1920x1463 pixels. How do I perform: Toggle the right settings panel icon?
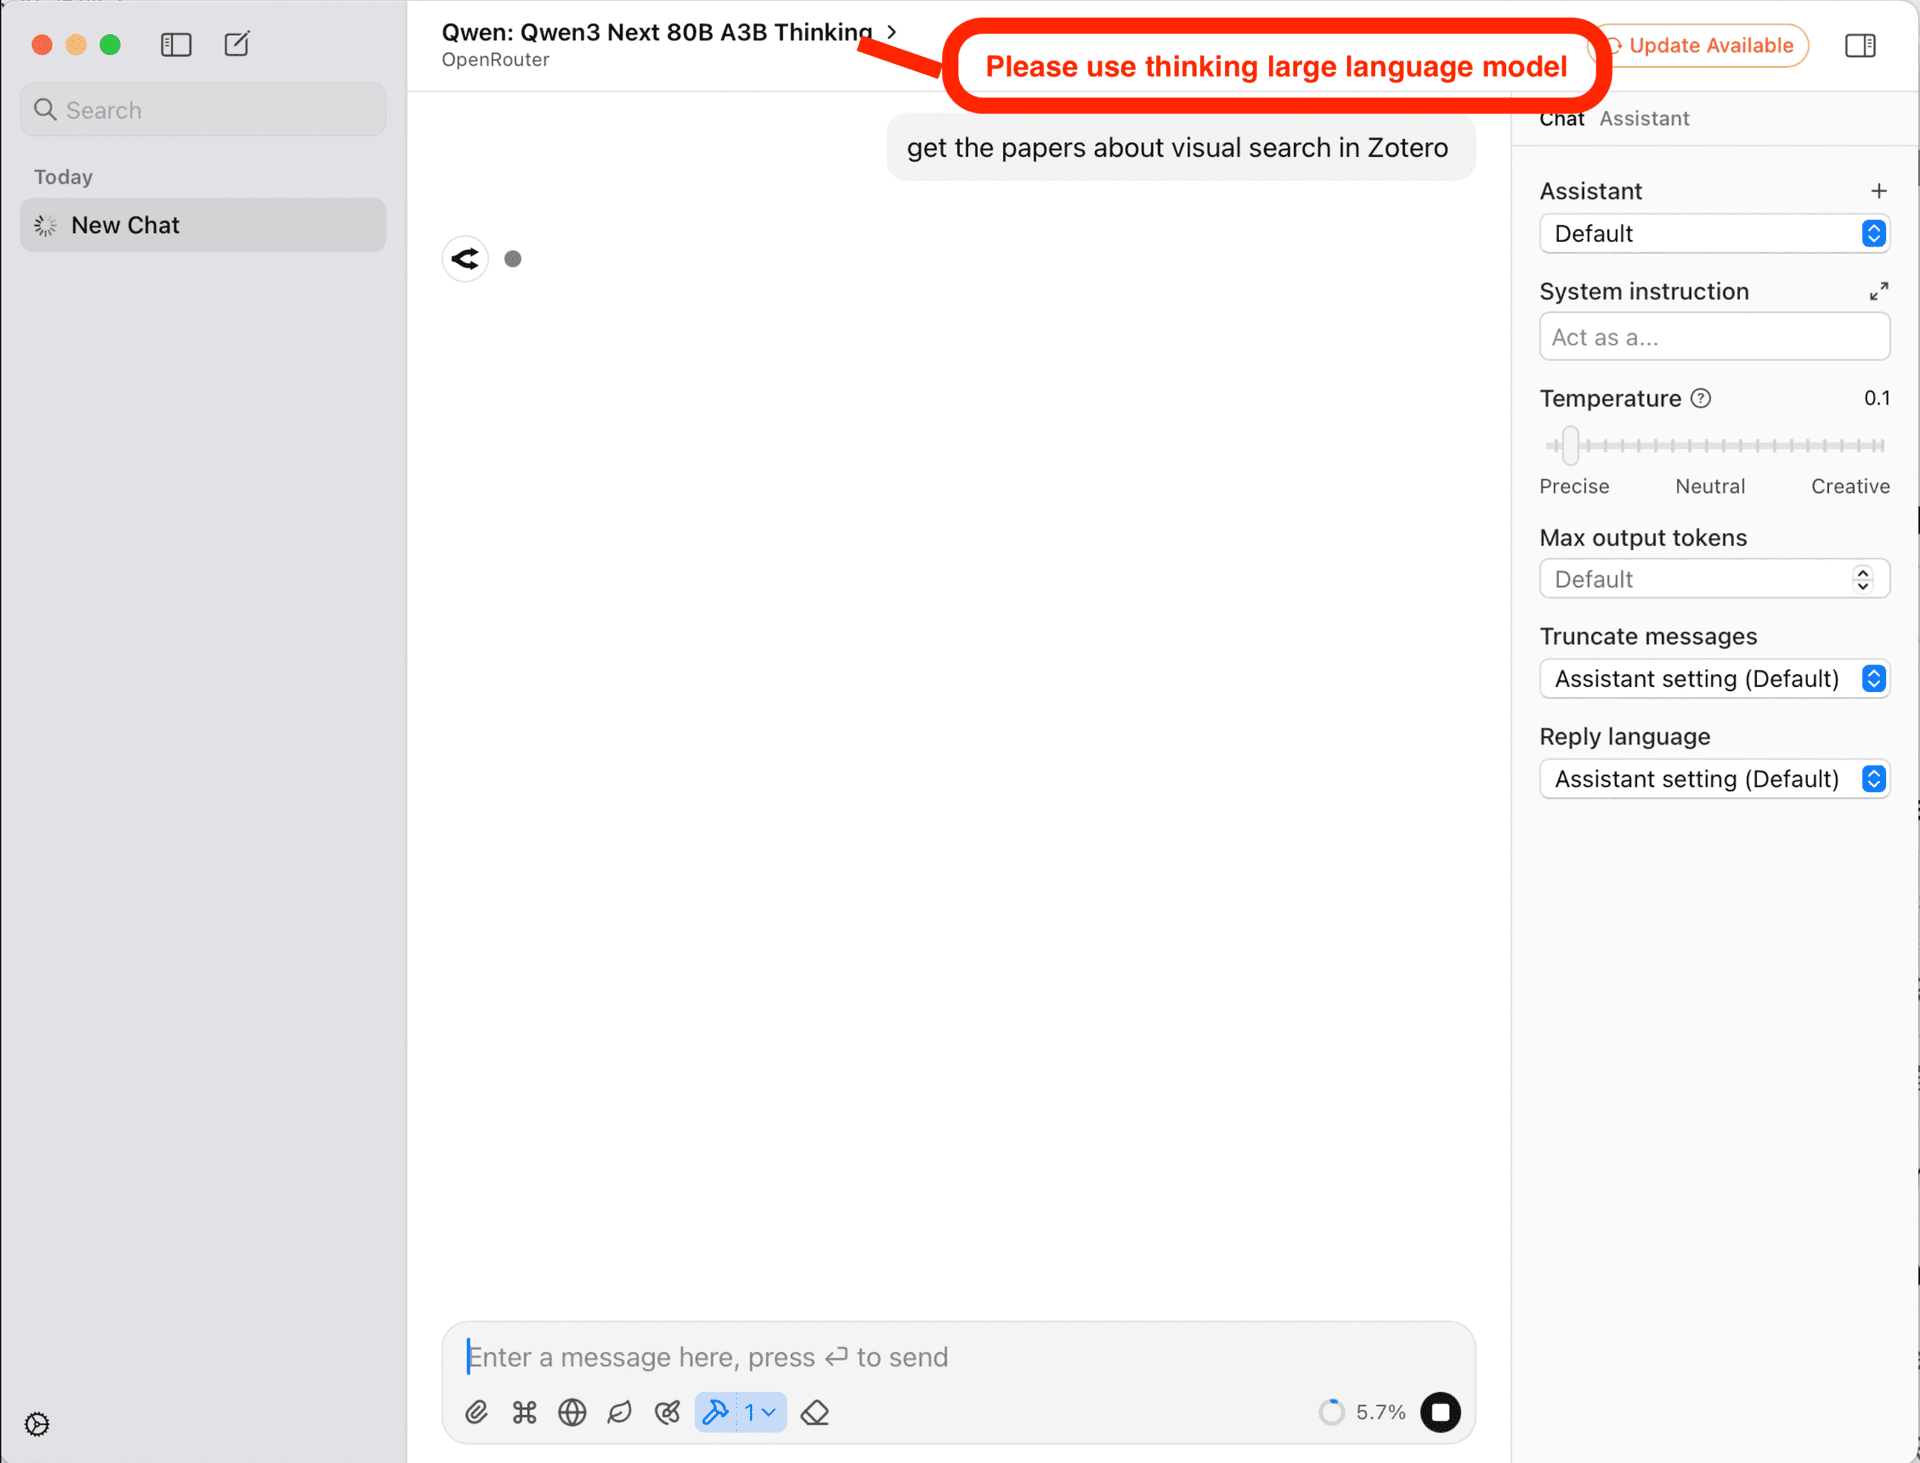point(1860,45)
